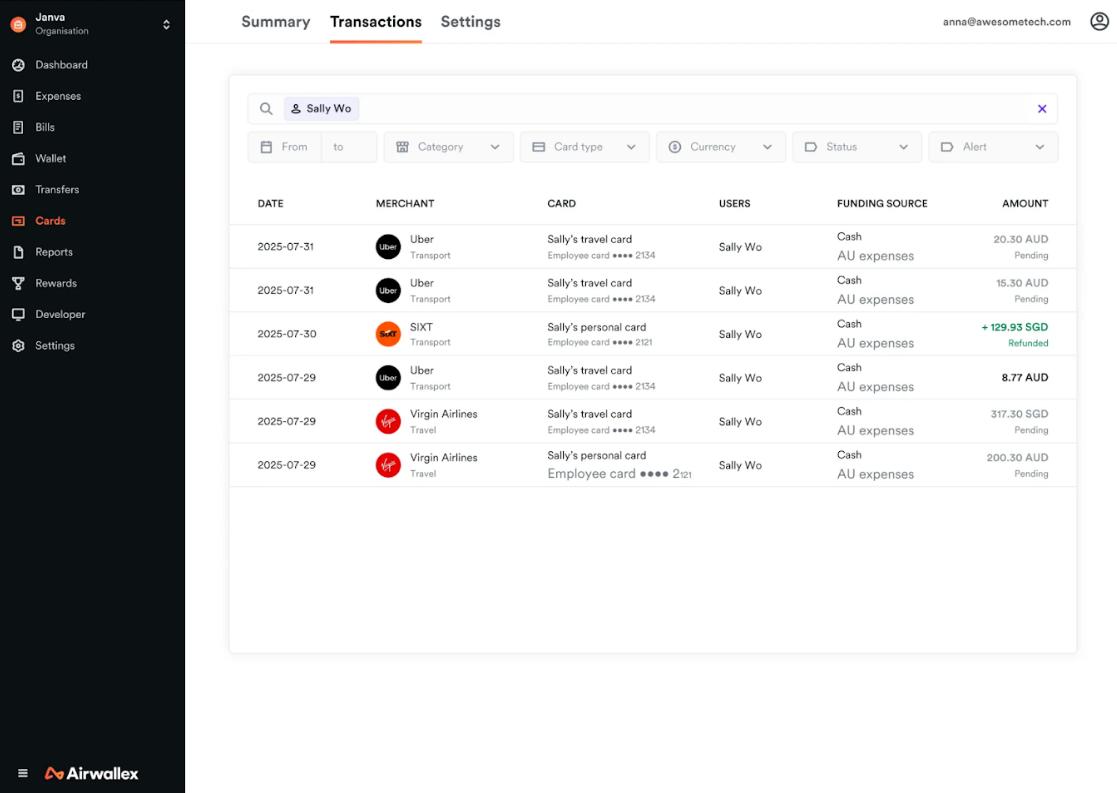Open the Card type dropdown
The height and width of the screenshot is (793, 1117).
(x=584, y=147)
